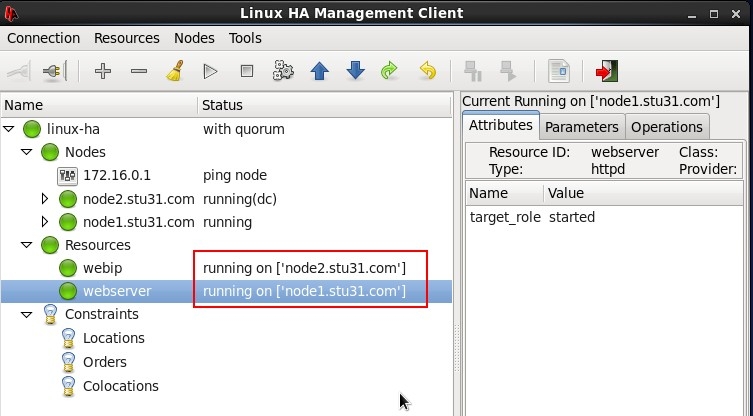Click the greyed standby node icon

click(473, 72)
